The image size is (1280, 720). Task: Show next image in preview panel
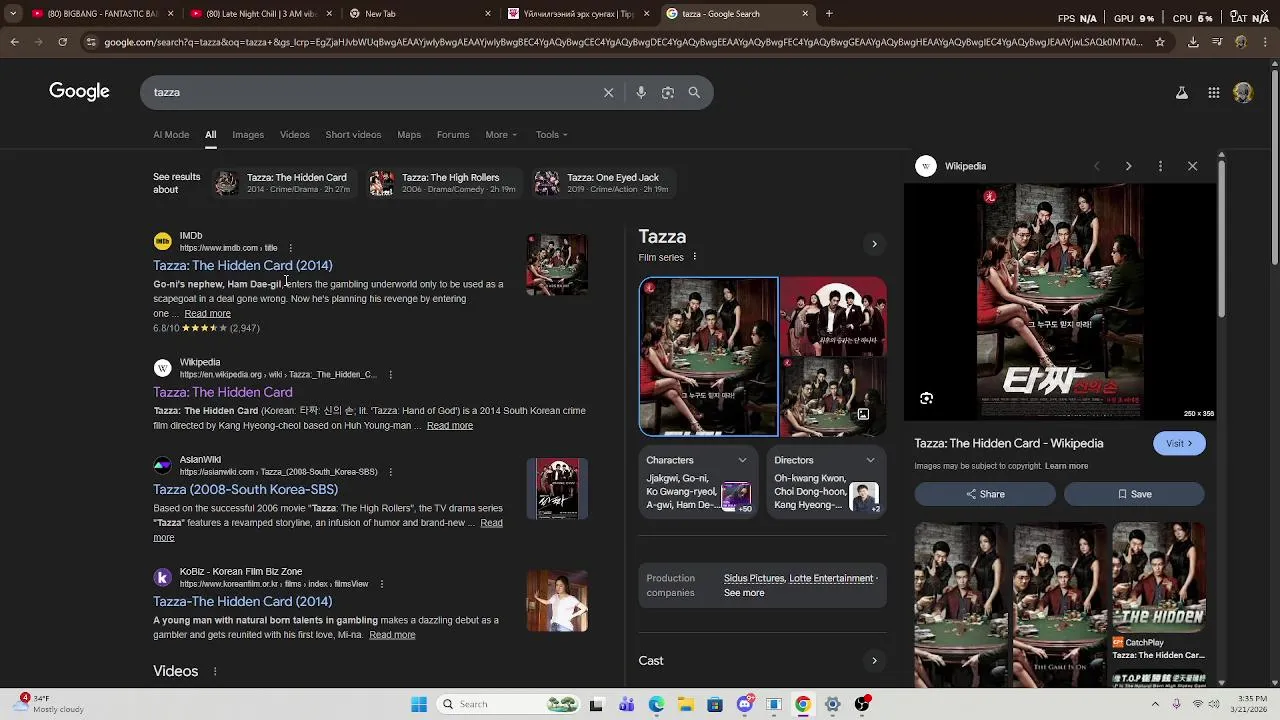(1128, 166)
